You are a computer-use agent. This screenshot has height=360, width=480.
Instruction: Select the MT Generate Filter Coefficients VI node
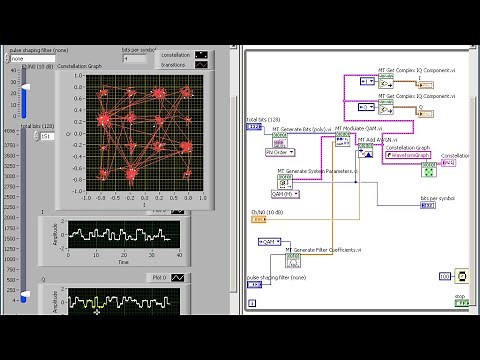[293, 260]
